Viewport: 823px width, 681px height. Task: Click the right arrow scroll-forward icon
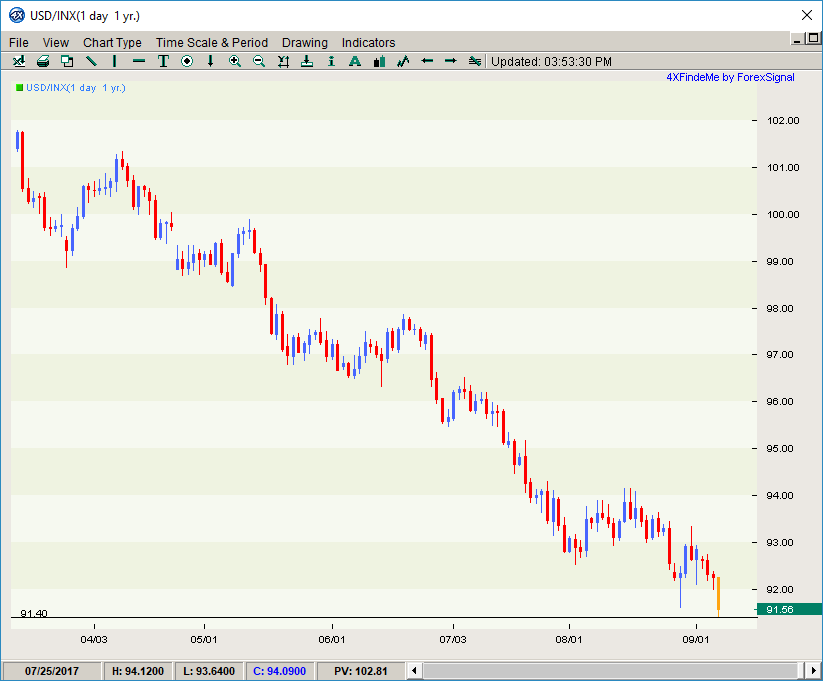click(x=450, y=61)
